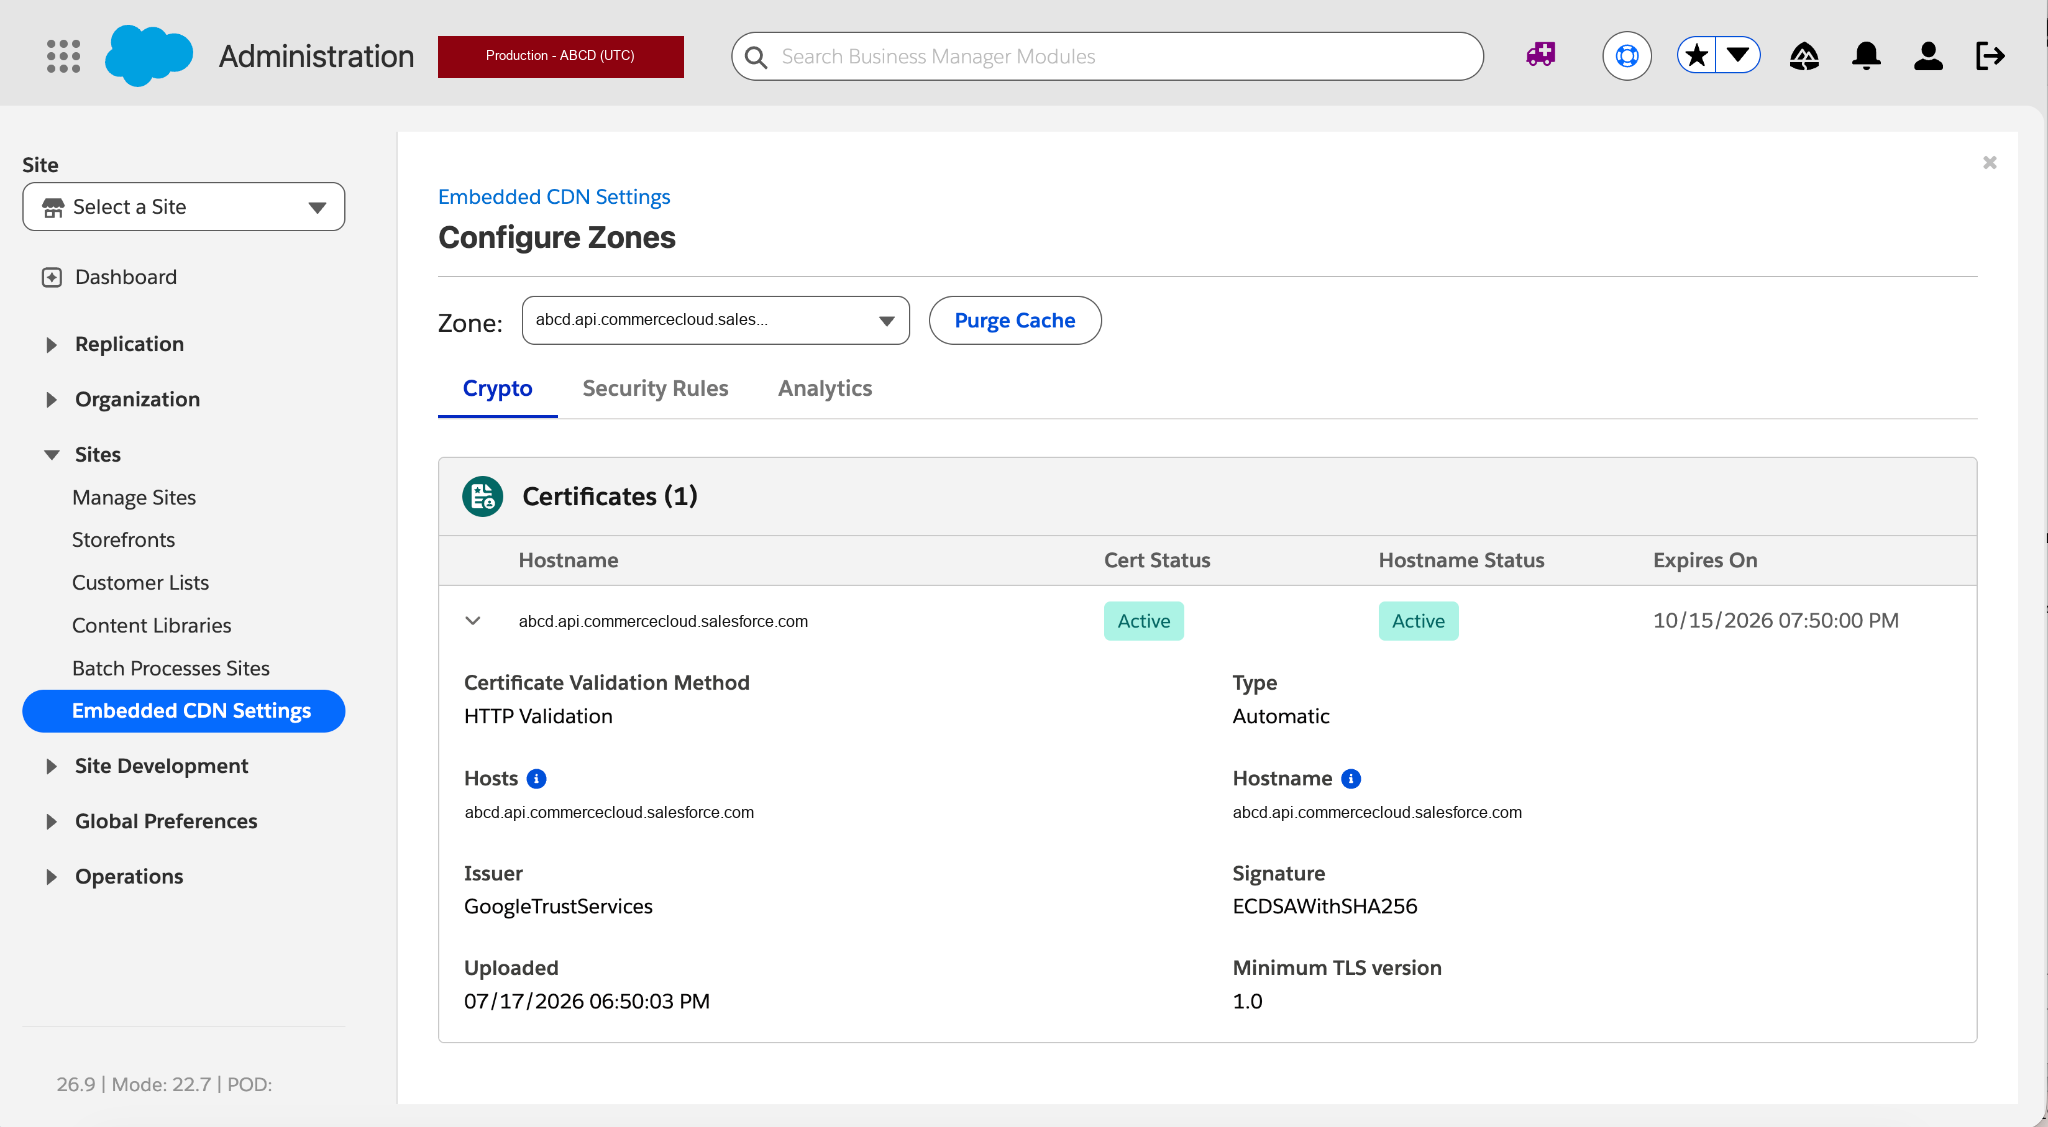
Task: Click the Expires On date 10/15/2026 07:50:00 PM
Action: [x=1775, y=620]
